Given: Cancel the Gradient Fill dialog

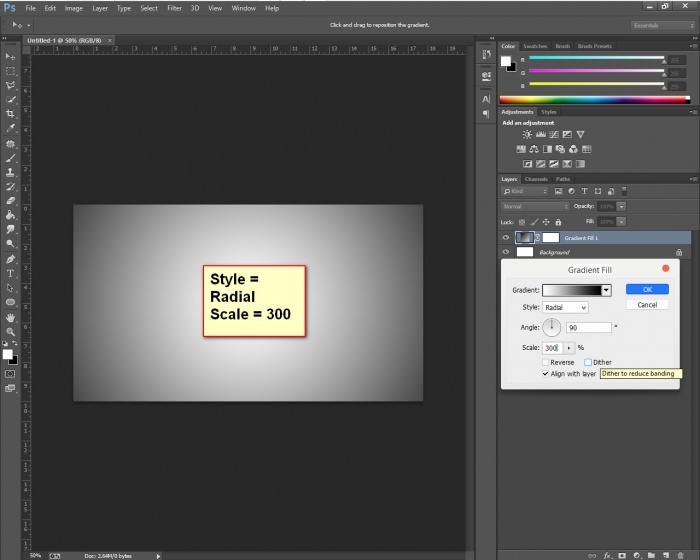Looking at the screenshot, I should click(x=647, y=305).
